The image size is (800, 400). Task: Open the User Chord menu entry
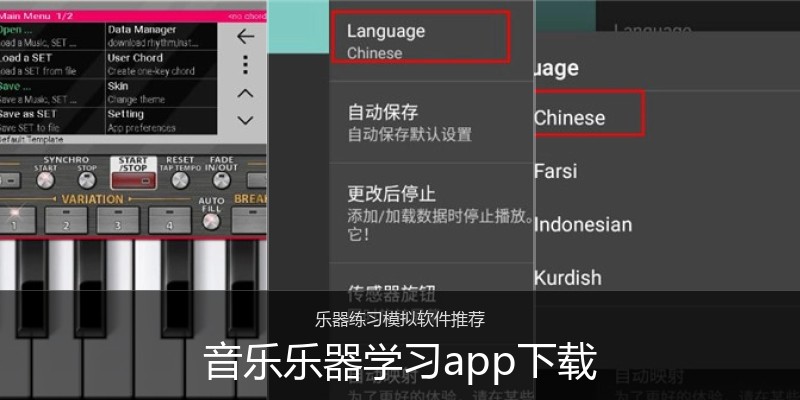(x=161, y=64)
